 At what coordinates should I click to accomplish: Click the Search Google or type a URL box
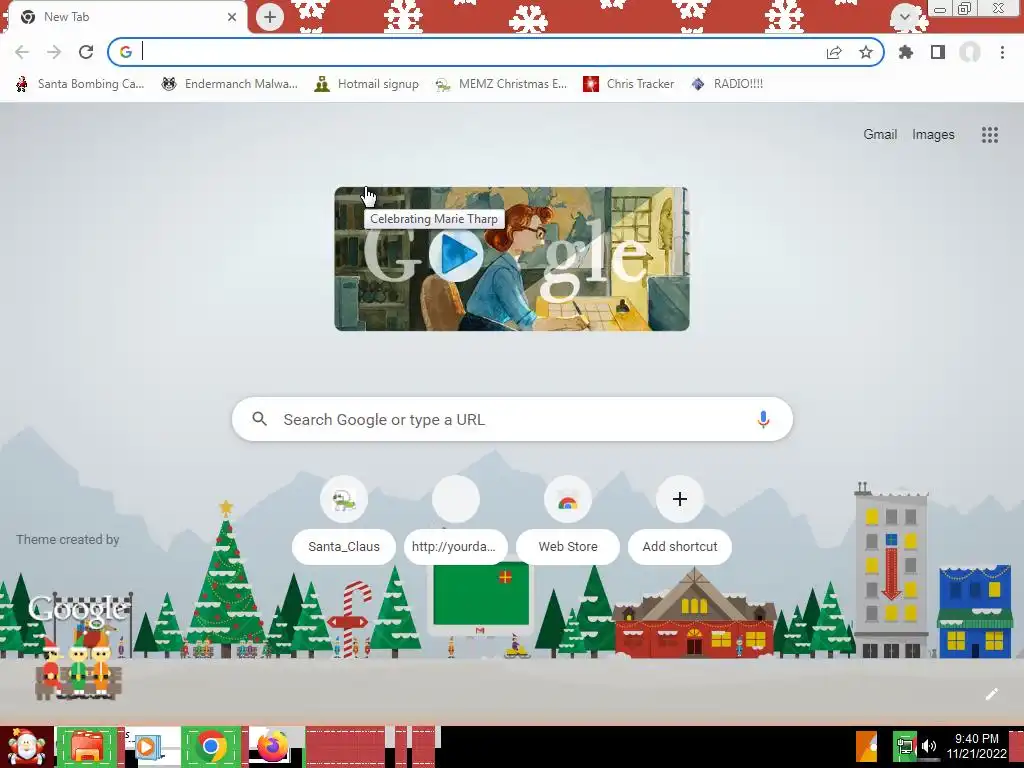(512, 419)
